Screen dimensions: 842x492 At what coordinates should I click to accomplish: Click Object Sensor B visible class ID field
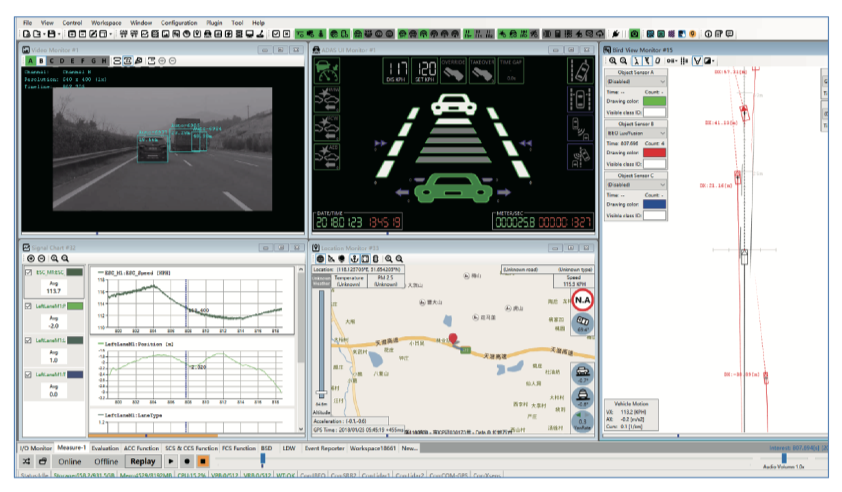(x=654, y=164)
